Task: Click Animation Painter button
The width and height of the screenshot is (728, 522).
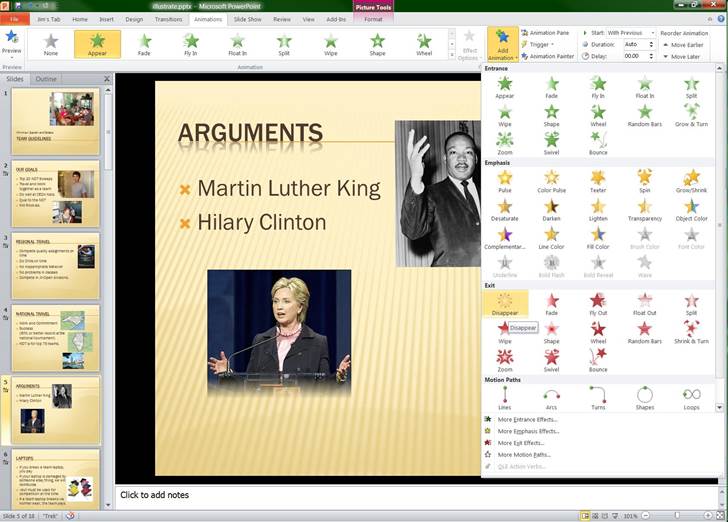Action: (x=548, y=56)
